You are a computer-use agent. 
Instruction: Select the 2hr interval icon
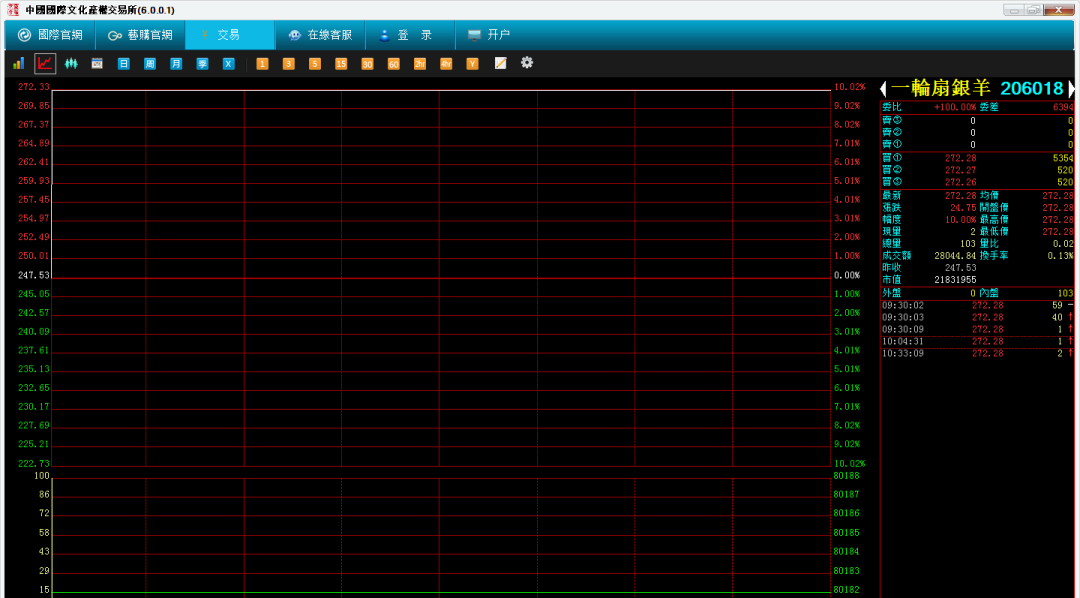[x=420, y=64]
